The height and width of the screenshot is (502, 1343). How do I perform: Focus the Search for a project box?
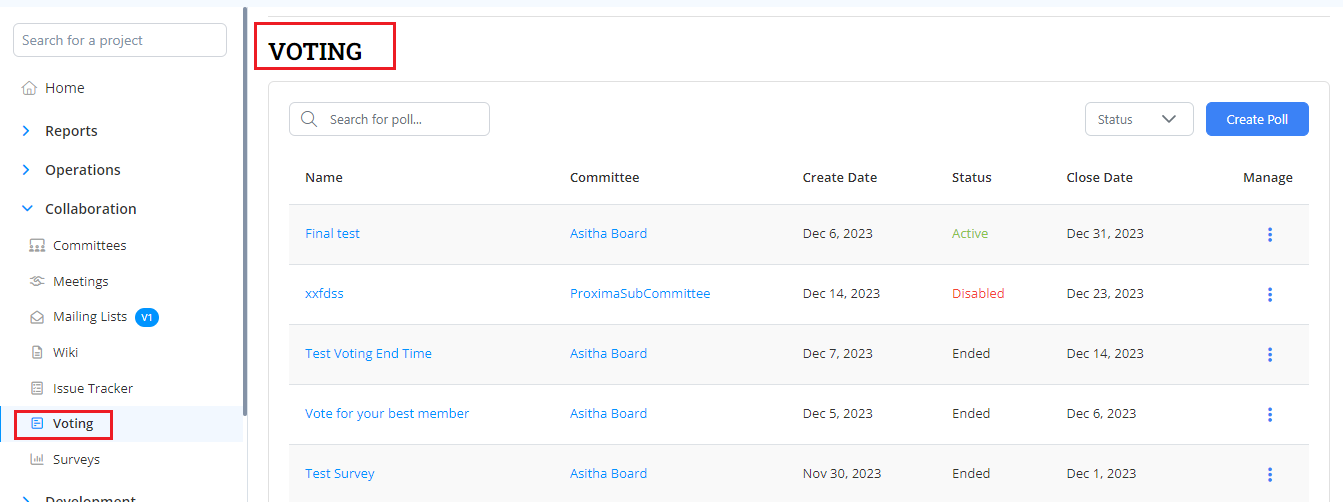[119, 40]
